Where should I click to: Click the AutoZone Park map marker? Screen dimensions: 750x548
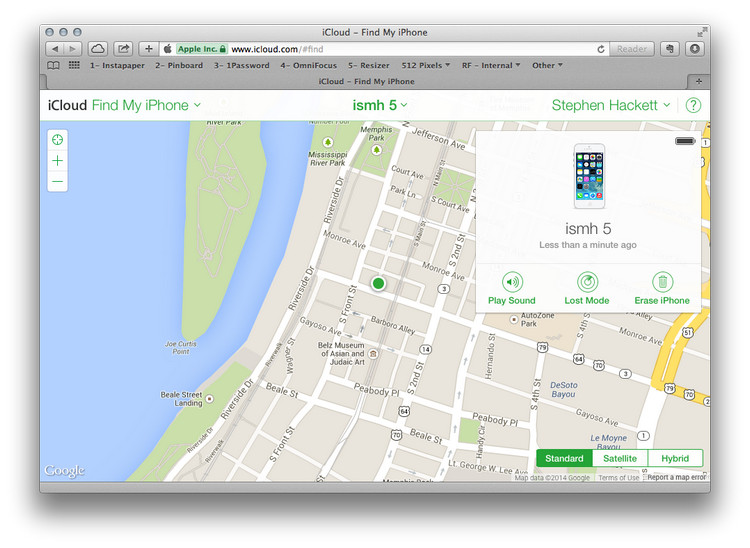tap(514, 319)
